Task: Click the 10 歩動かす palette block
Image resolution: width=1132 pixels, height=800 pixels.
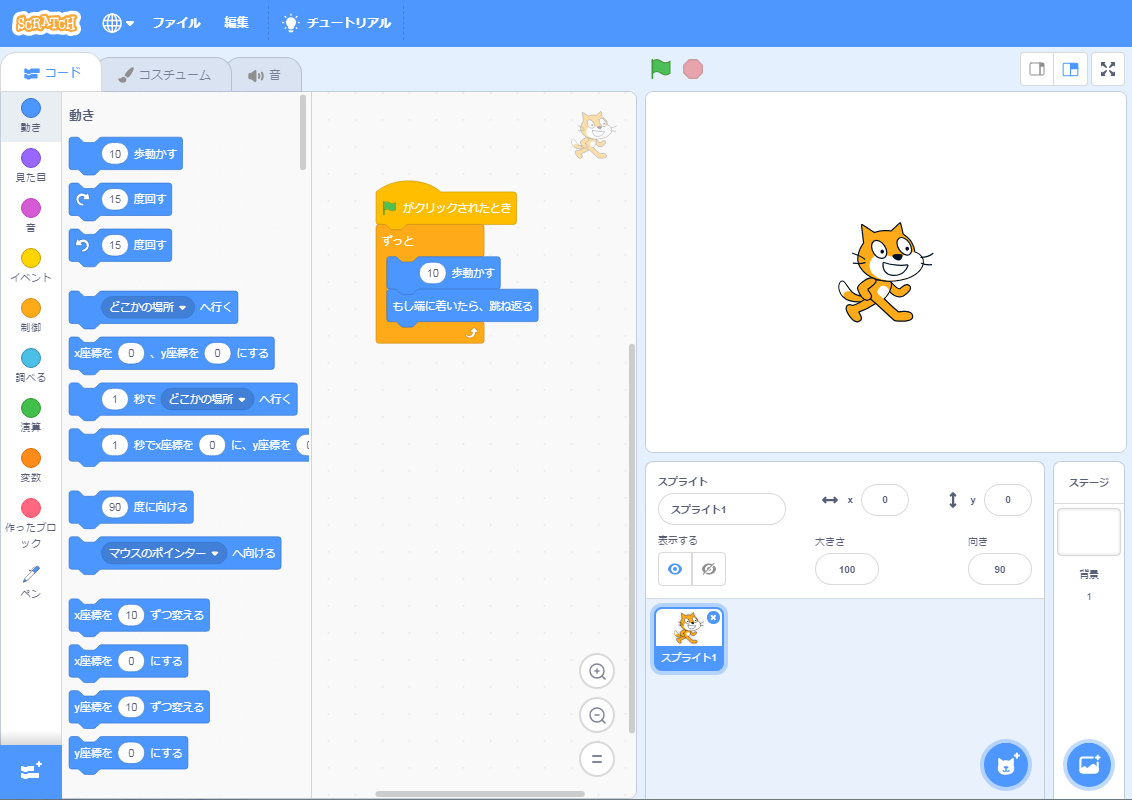Action: pos(126,155)
